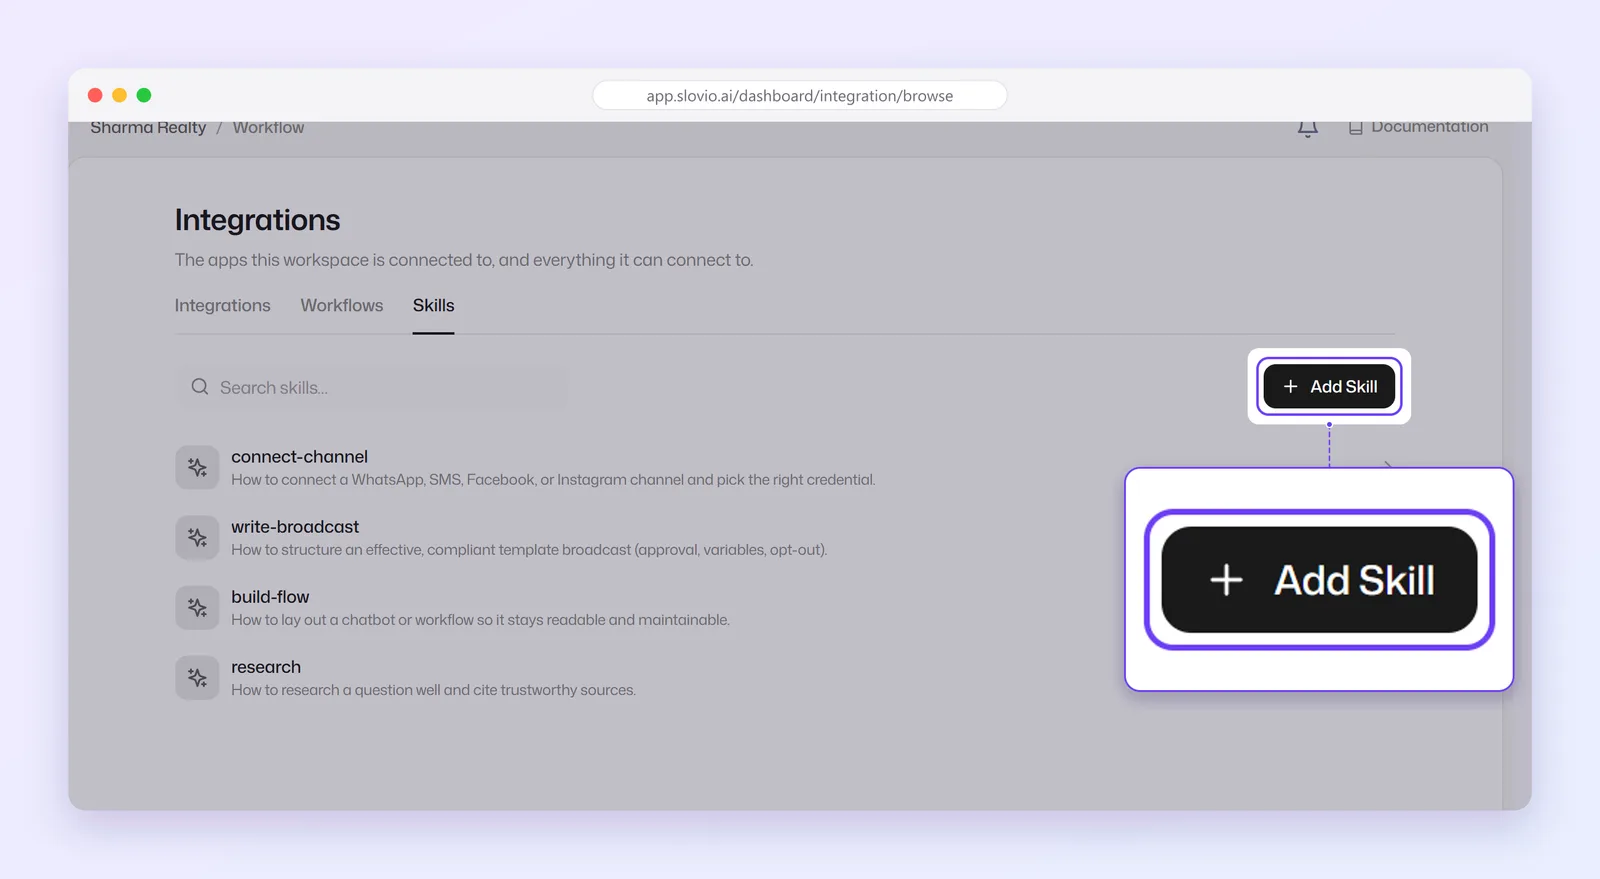Click the description 'How to structure an effective' broadcast
1600x879 pixels.
529,550
